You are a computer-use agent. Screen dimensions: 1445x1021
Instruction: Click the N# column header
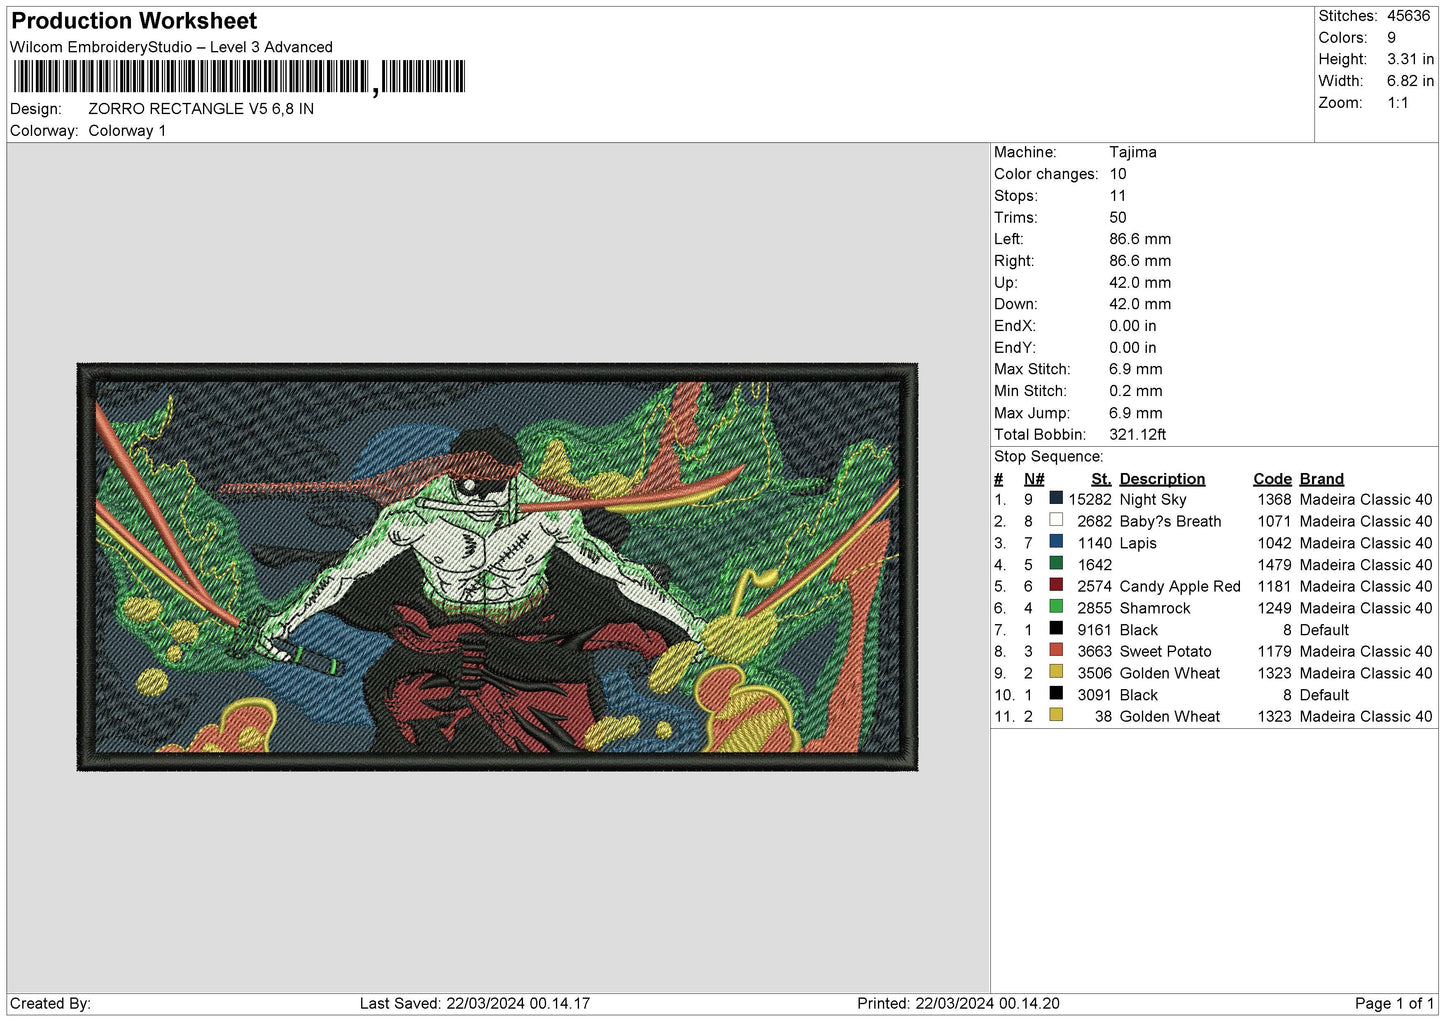click(x=1034, y=479)
